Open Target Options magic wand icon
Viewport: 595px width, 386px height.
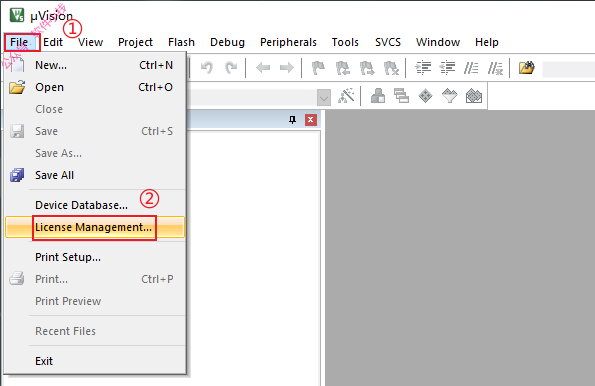[x=346, y=96]
